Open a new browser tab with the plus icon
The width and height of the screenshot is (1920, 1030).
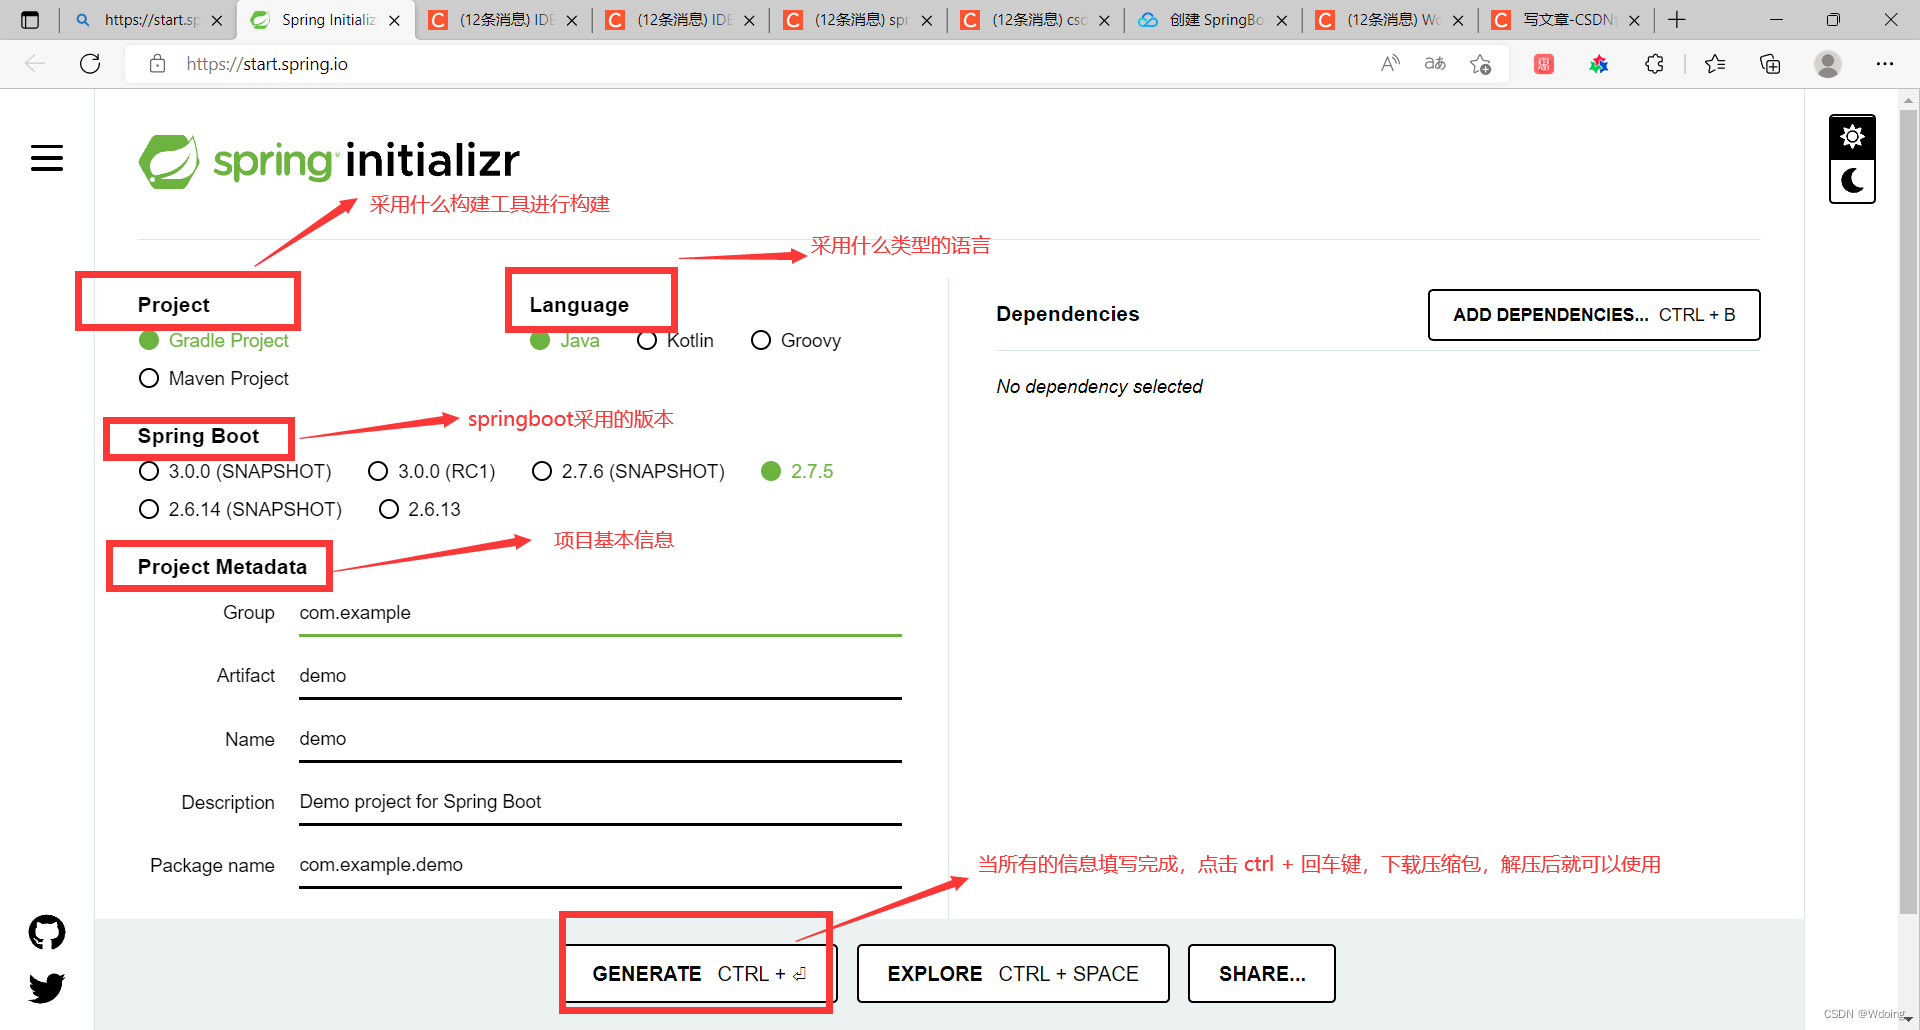1677,20
